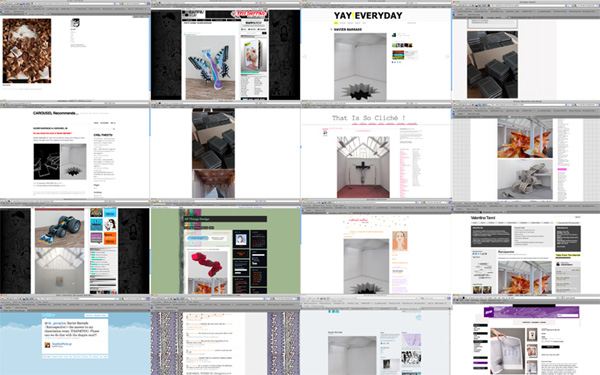Click the YAY!EVERYDAY logo
600x375 pixels.
coord(368,16)
